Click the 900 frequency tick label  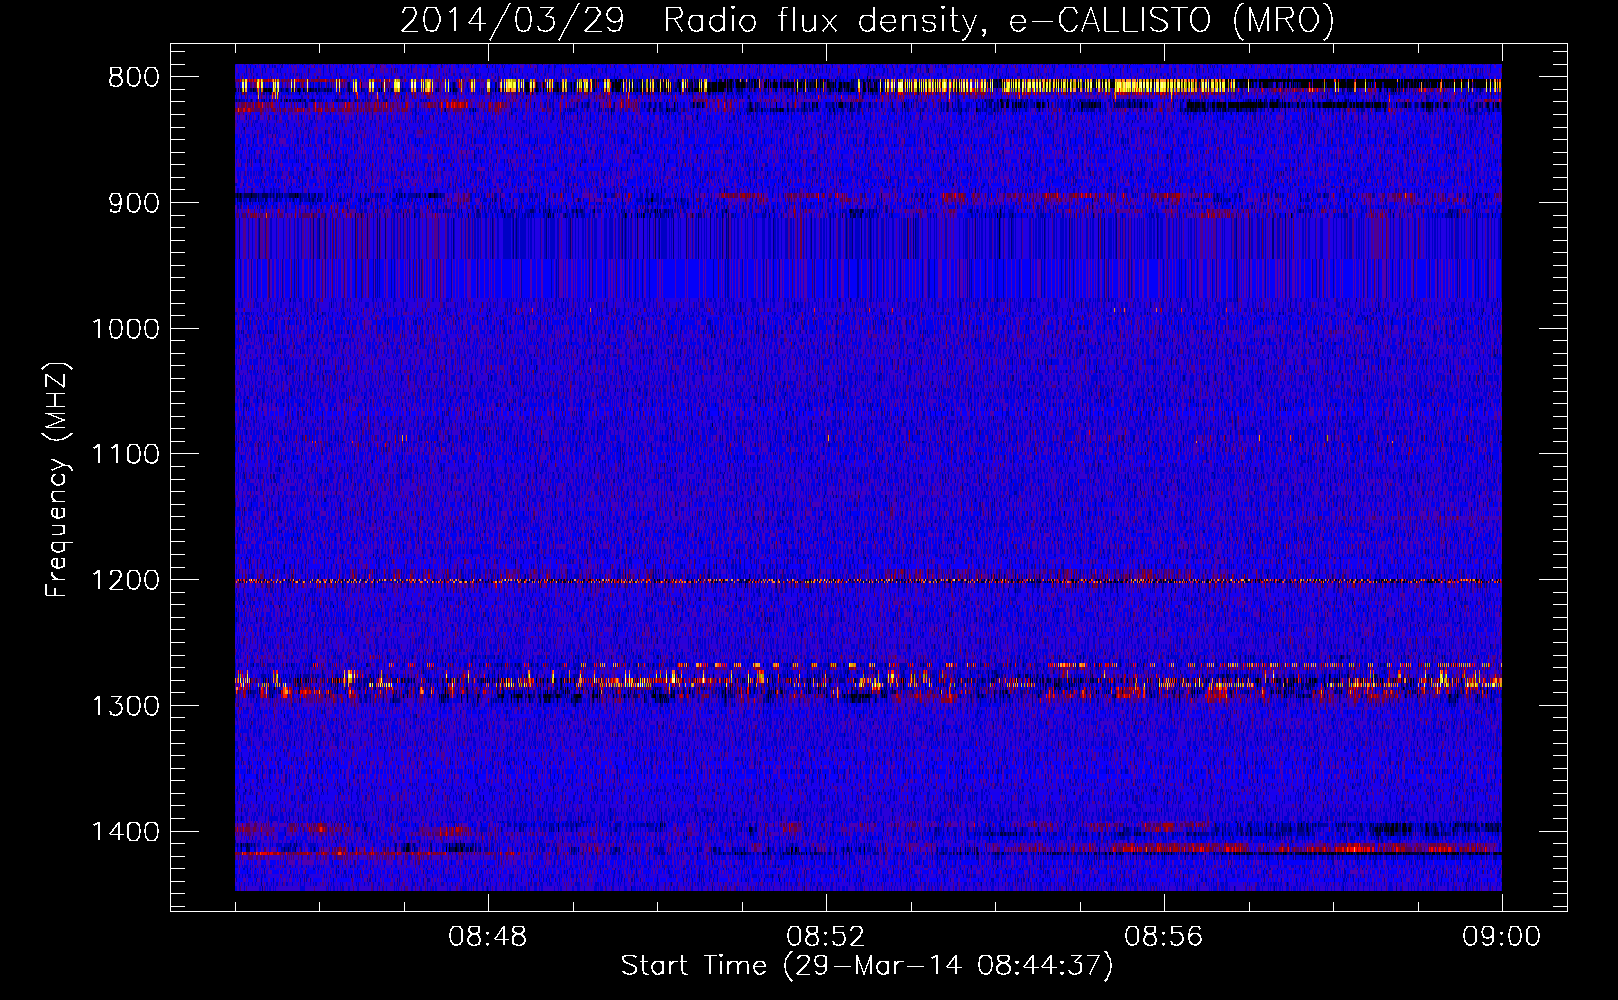[134, 203]
